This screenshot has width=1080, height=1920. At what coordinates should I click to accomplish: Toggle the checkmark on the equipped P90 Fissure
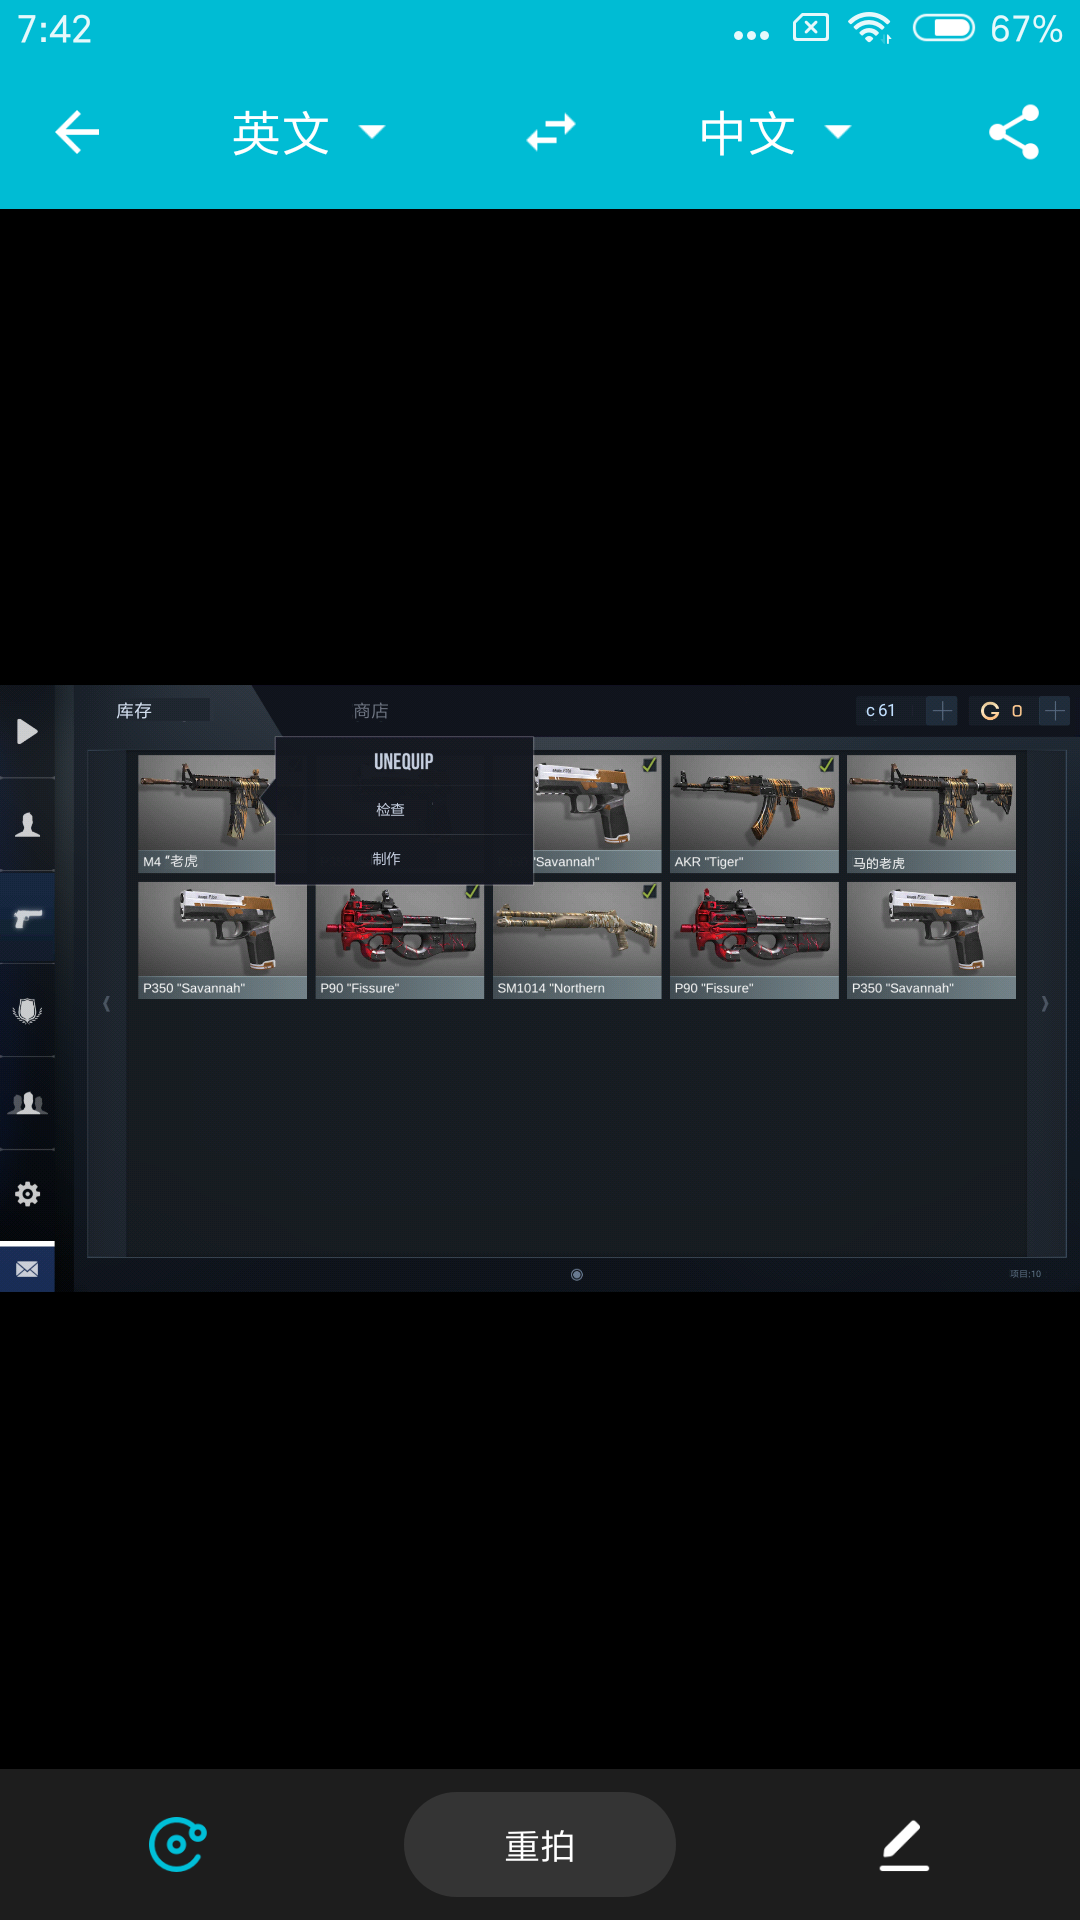point(472,891)
